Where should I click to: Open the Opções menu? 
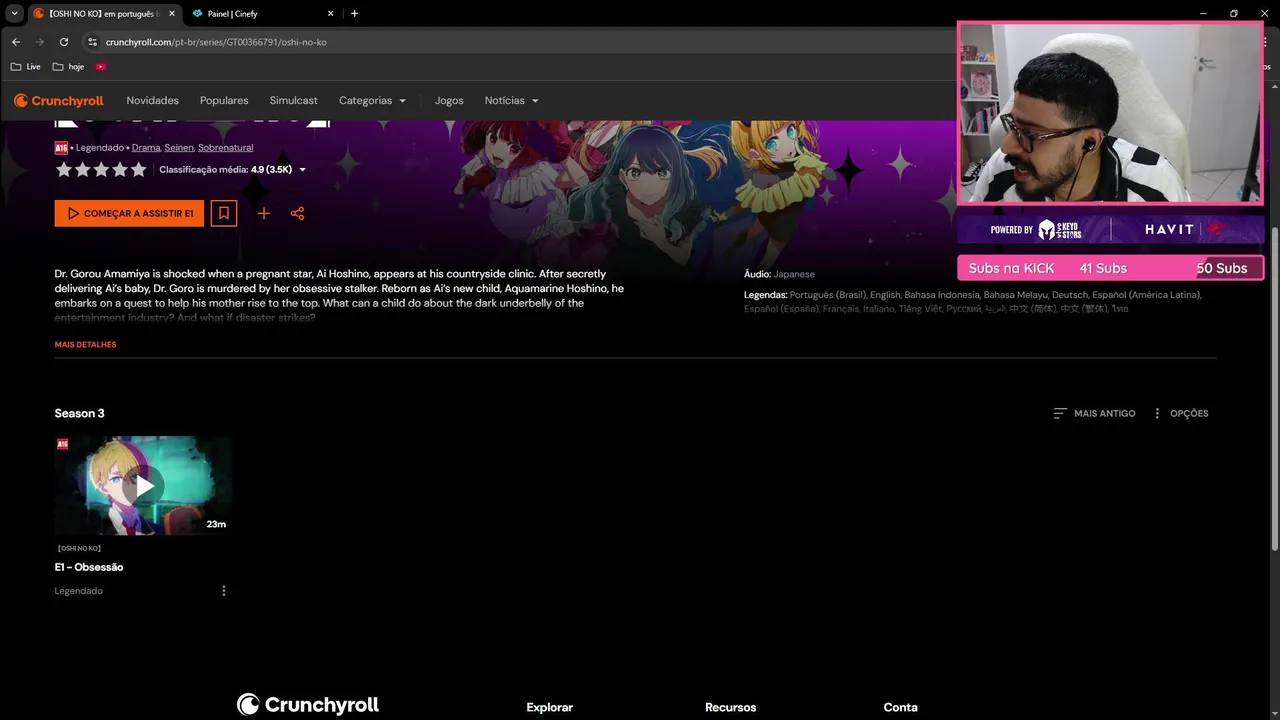(1180, 413)
